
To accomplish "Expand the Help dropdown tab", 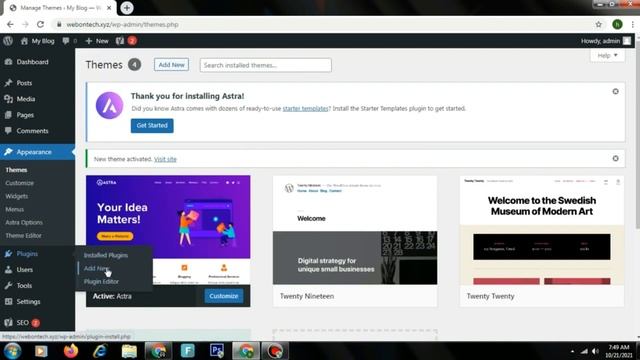I will pyautogui.click(x=607, y=56).
